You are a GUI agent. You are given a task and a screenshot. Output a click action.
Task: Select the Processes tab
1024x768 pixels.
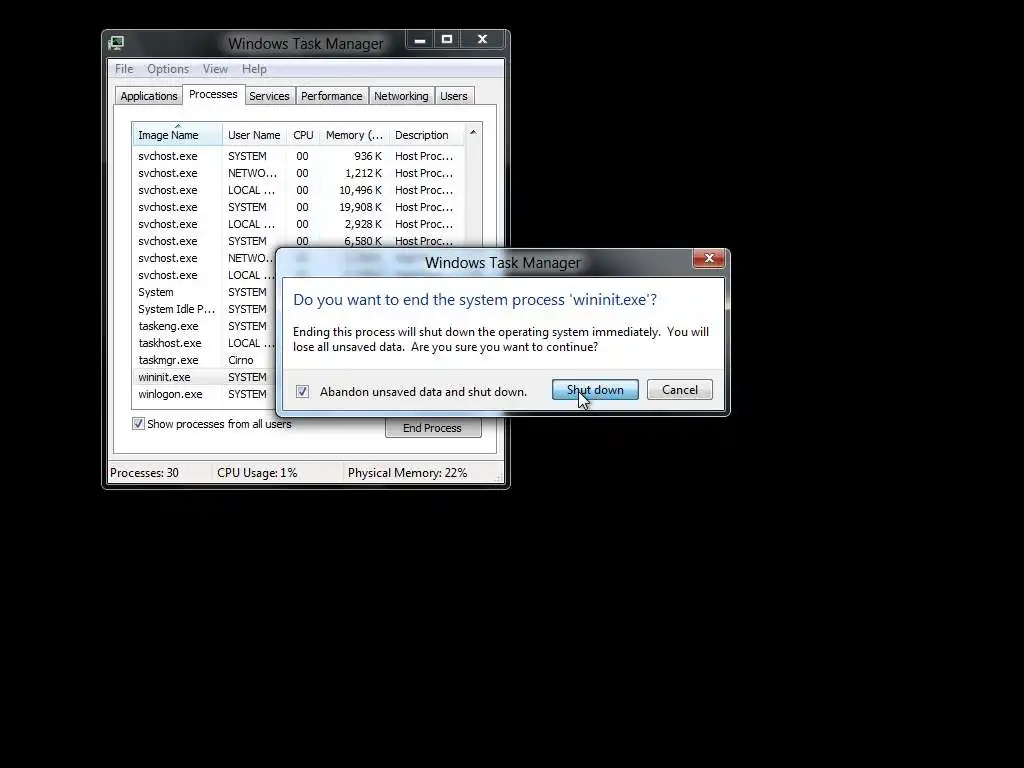(213, 95)
